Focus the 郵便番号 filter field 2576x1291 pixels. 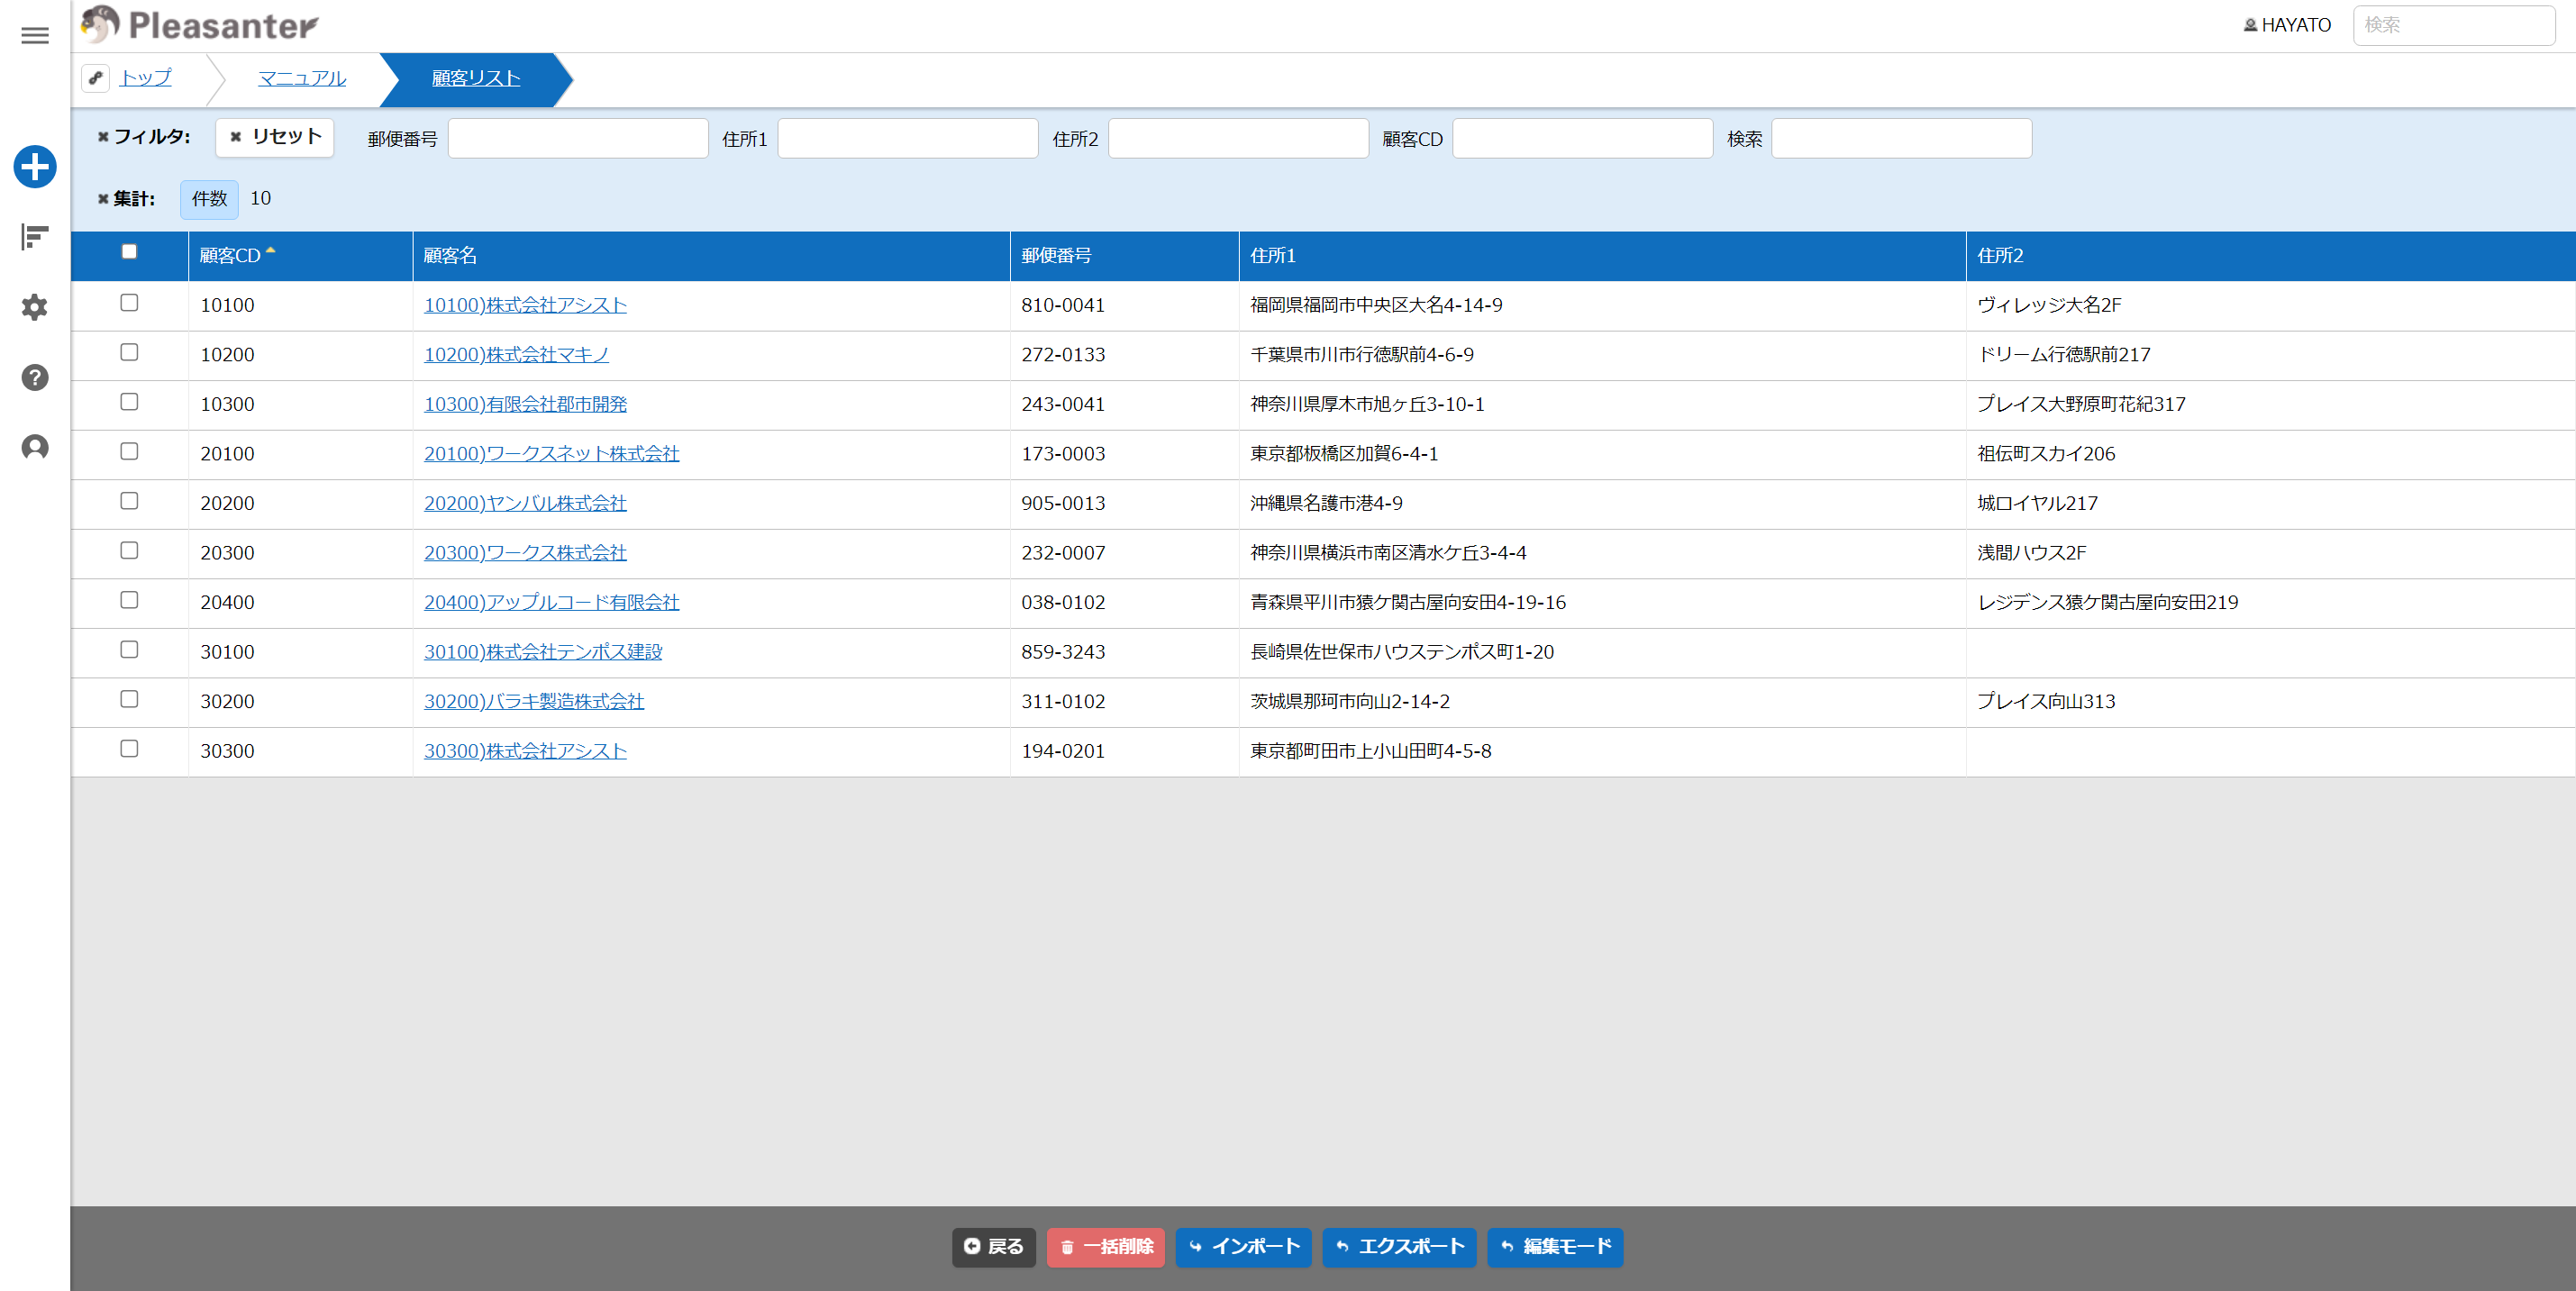[578, 138]
